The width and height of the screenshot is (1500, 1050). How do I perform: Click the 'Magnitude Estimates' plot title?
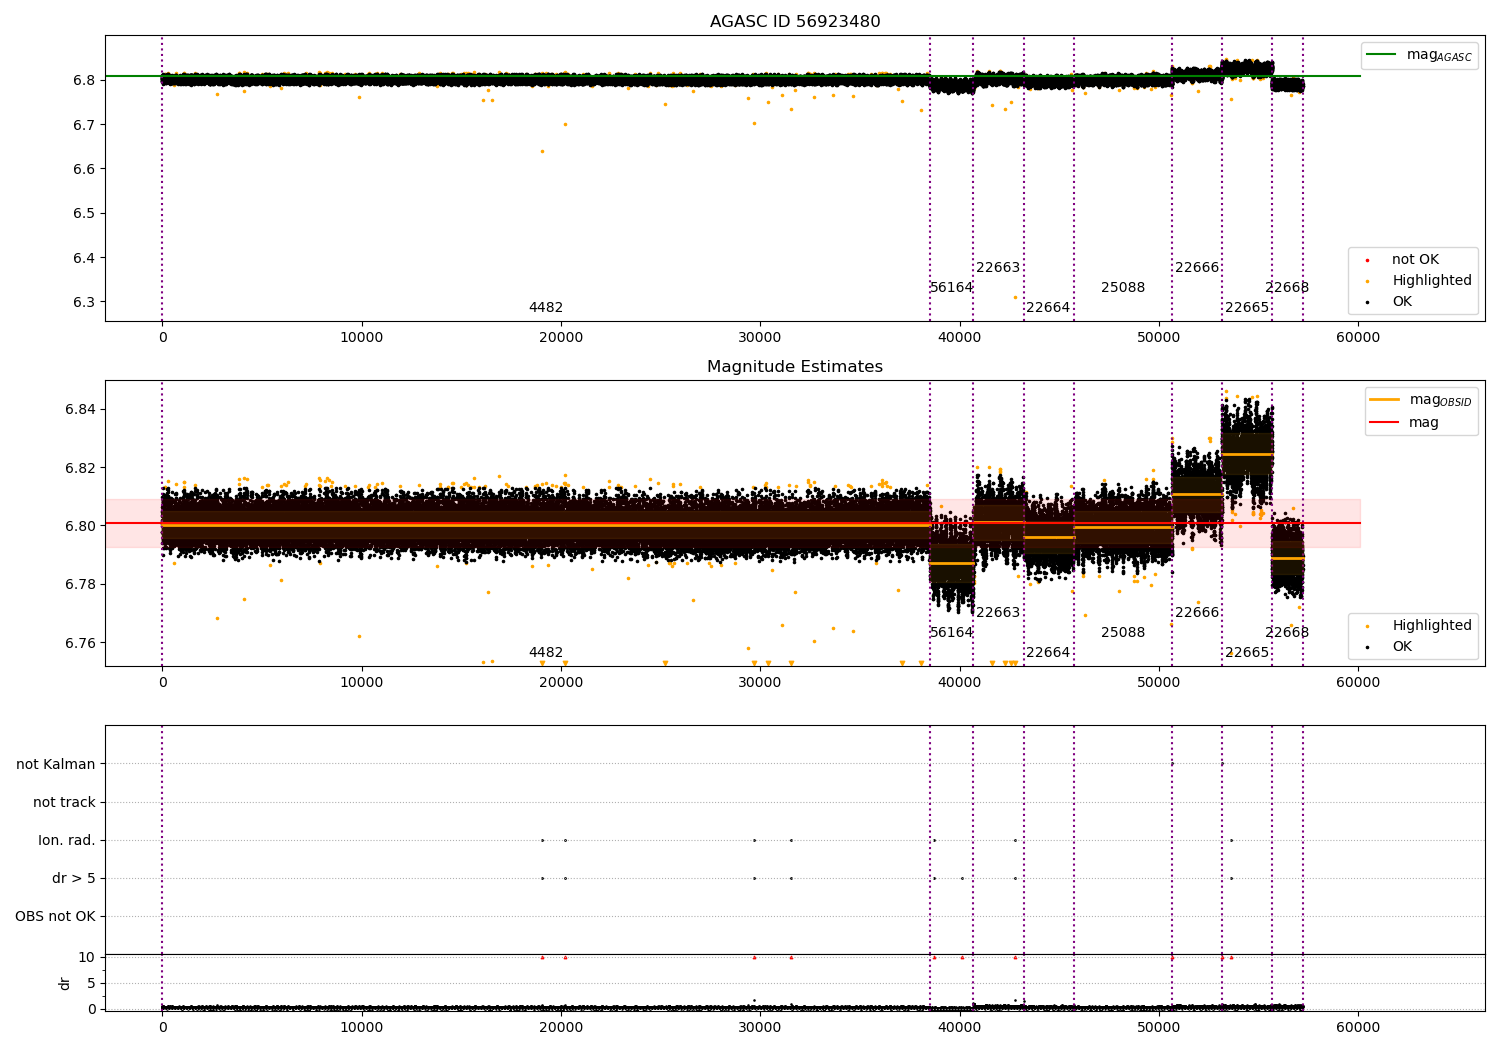point(795,367)
